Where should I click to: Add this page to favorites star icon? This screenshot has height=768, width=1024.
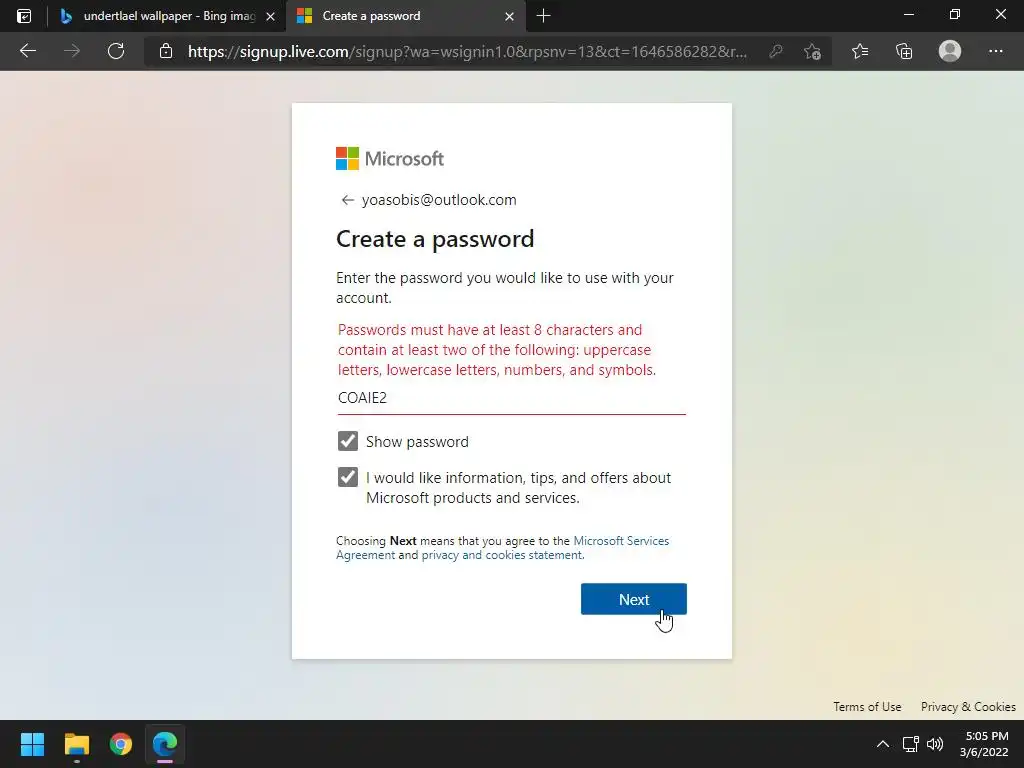[x=812, y=51]
